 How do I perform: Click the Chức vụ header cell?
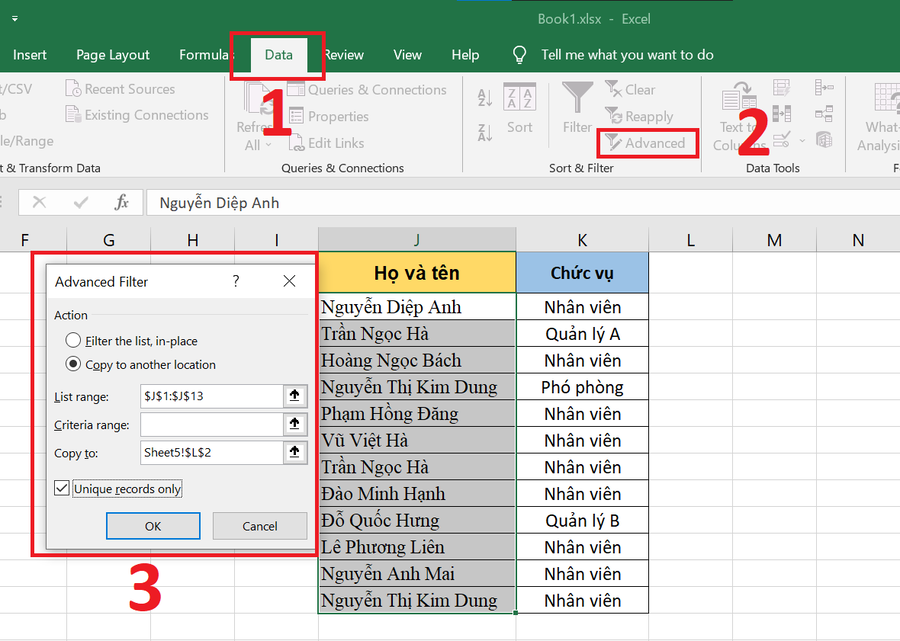pyautogui.click(x=582, y=273)
